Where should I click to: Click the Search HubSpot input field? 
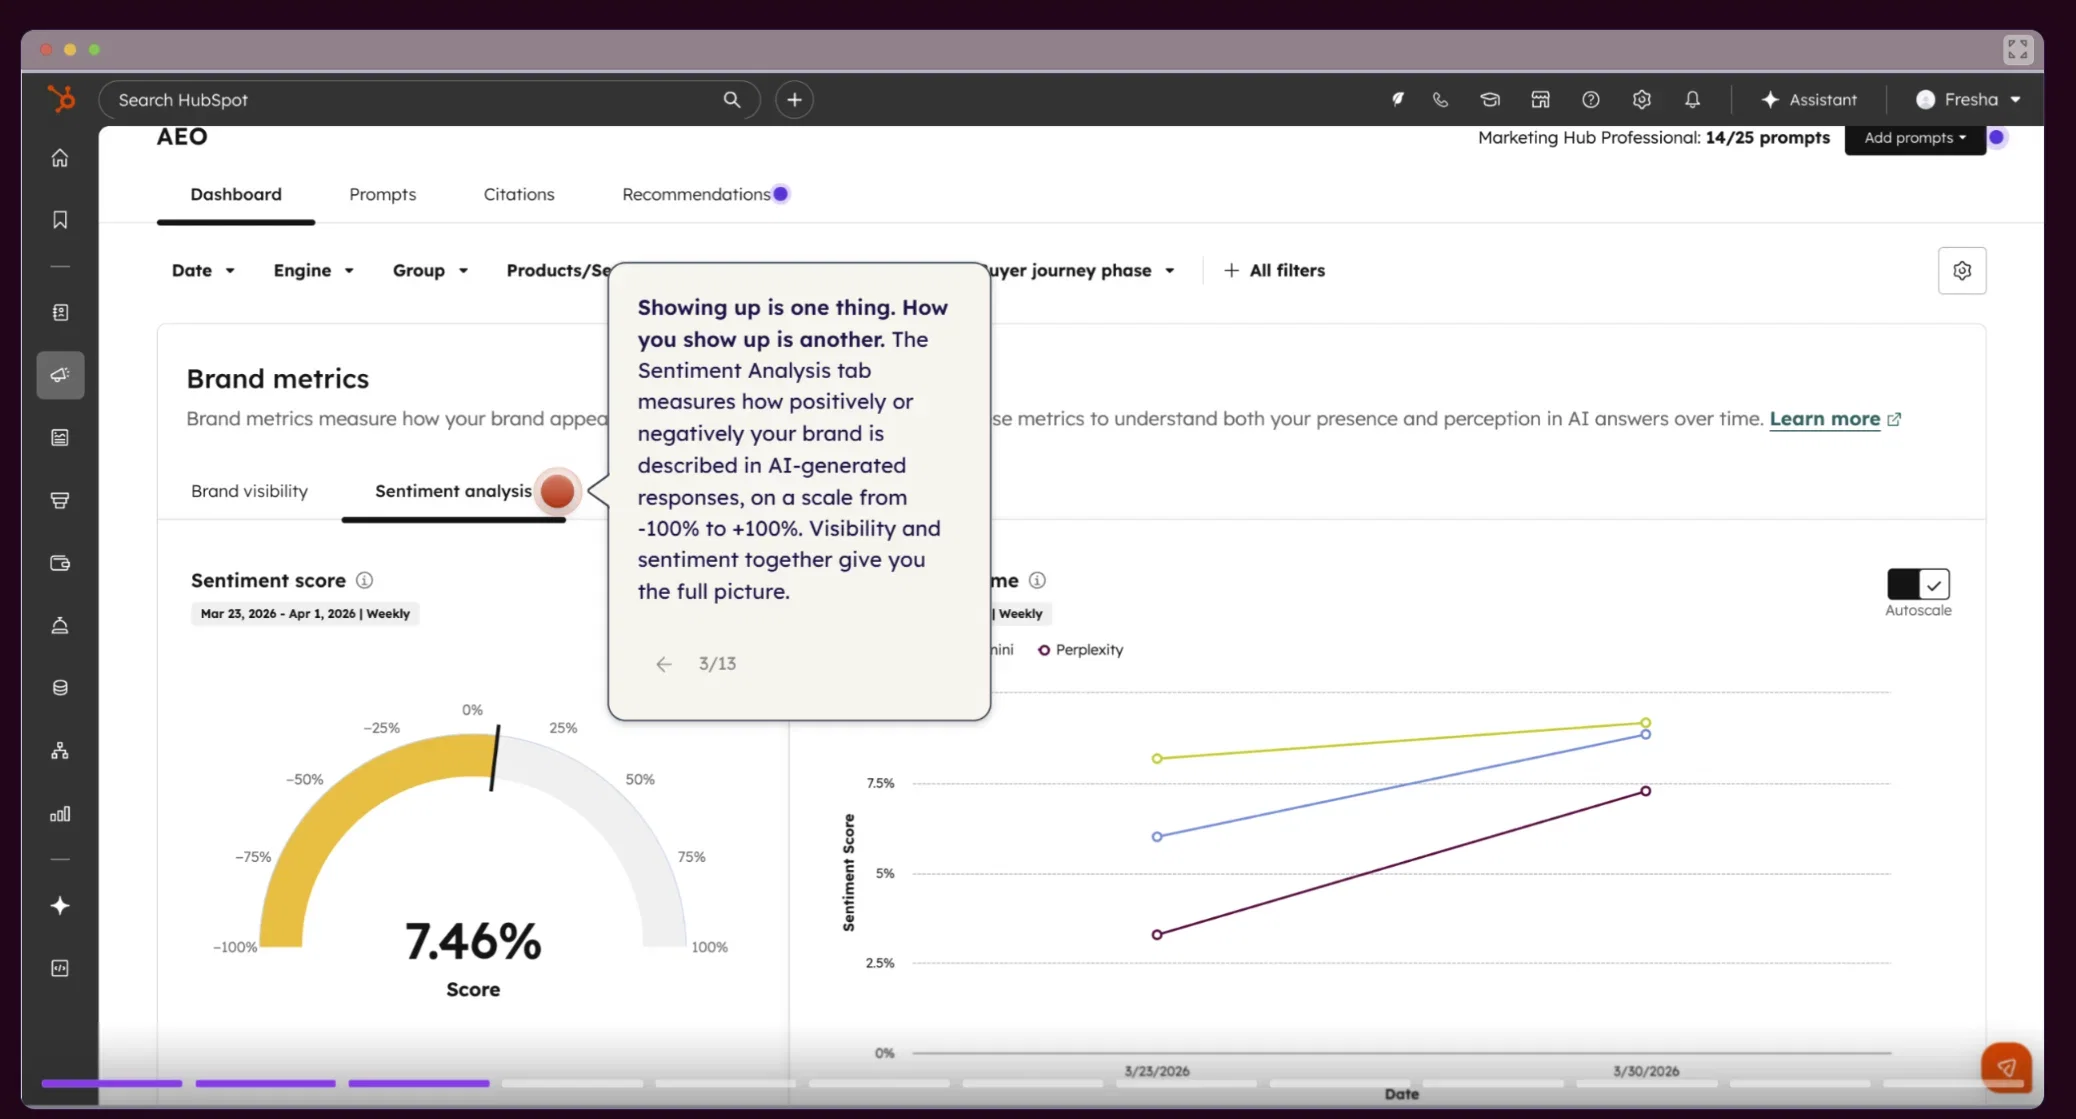click(x=430, y=100)
